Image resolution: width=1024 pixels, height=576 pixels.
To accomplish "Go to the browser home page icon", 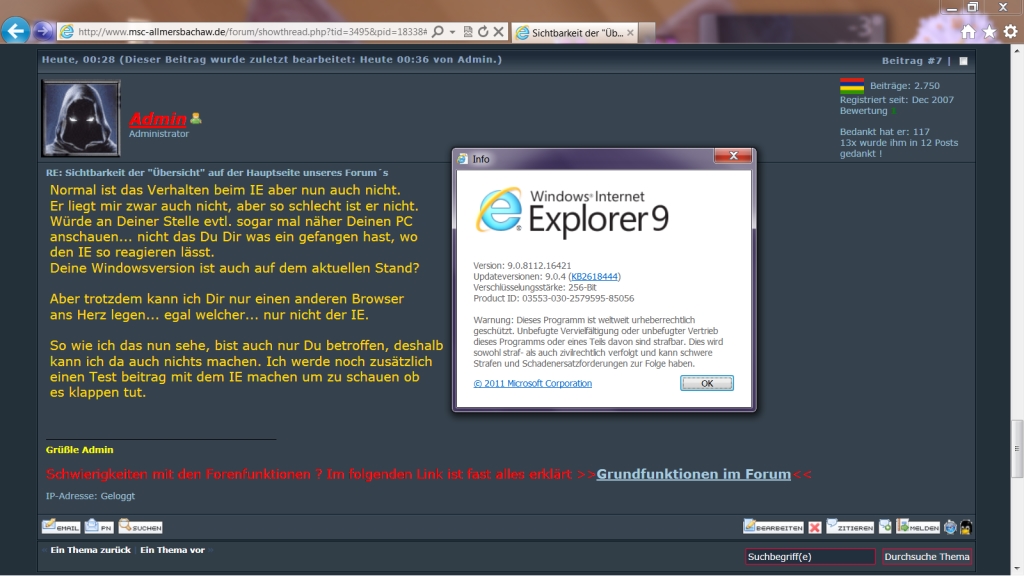I will (x=967, y=32).
